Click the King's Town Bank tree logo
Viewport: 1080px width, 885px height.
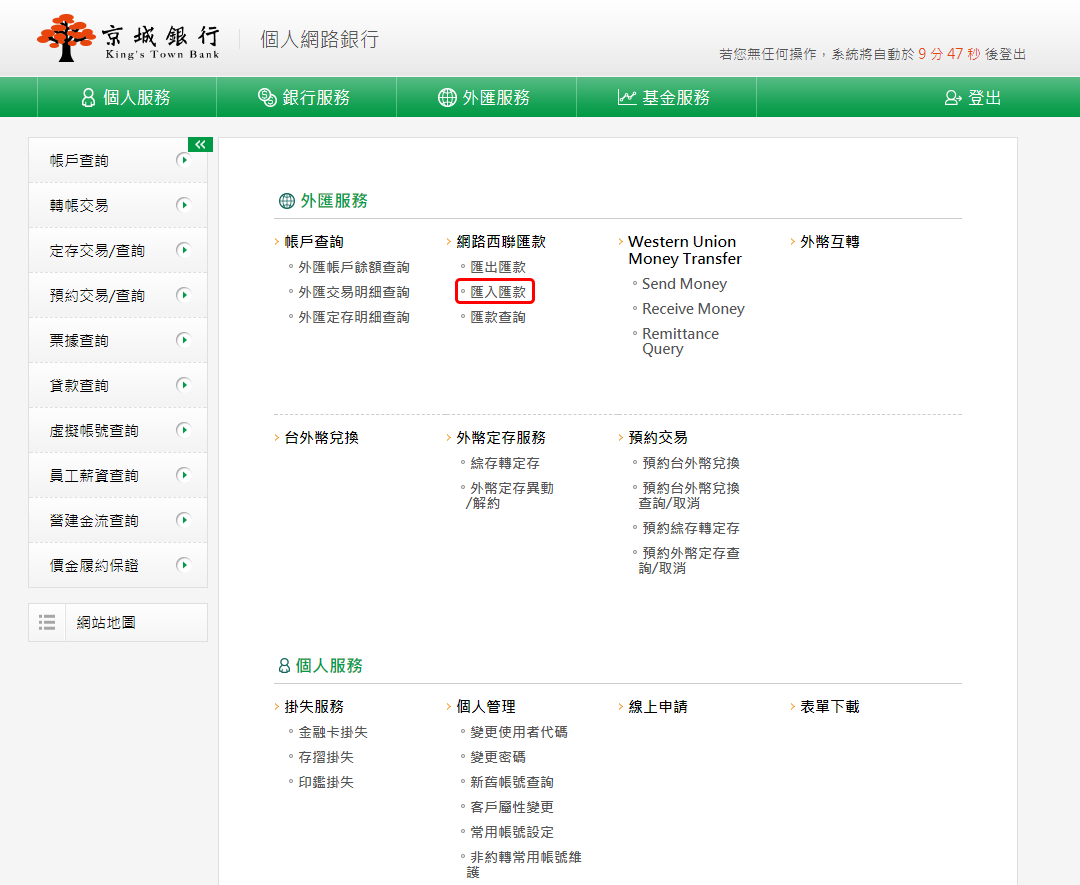[66, 38]
